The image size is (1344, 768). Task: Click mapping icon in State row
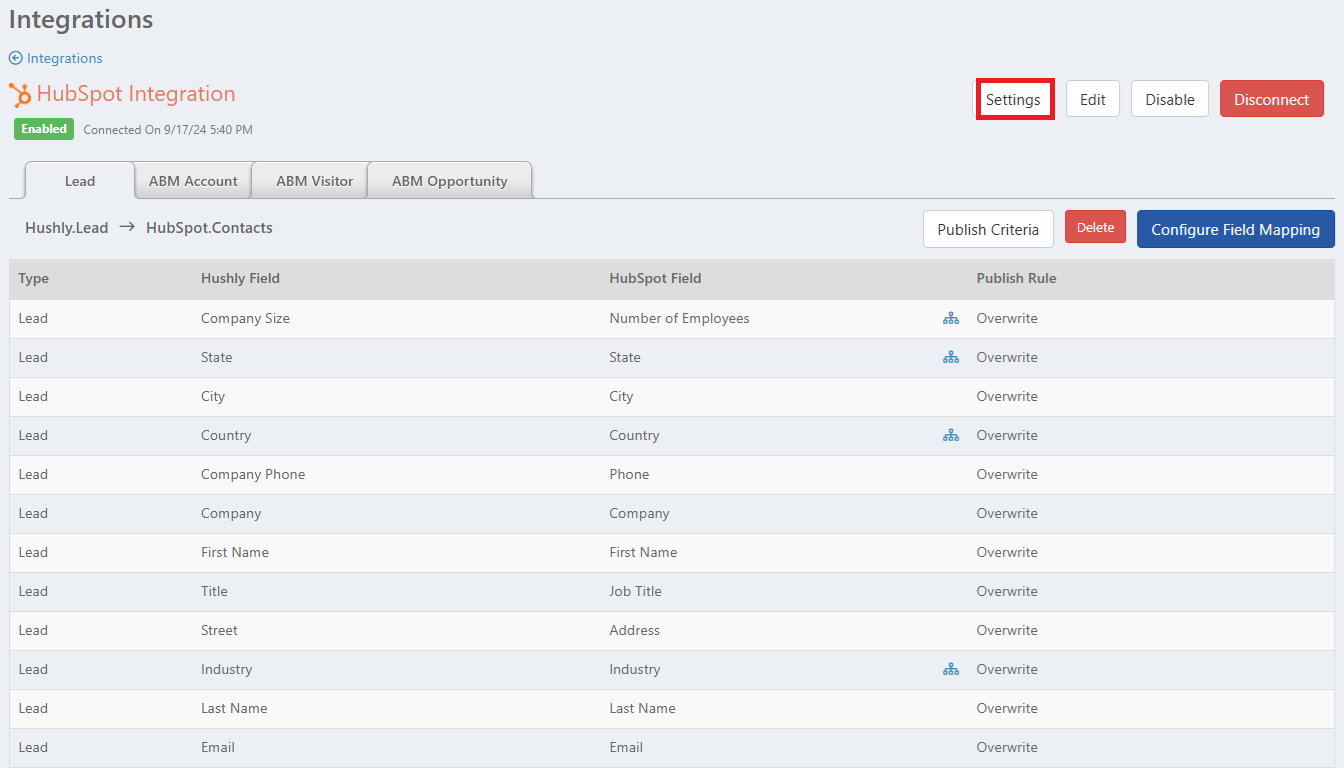tap(950, 358)
